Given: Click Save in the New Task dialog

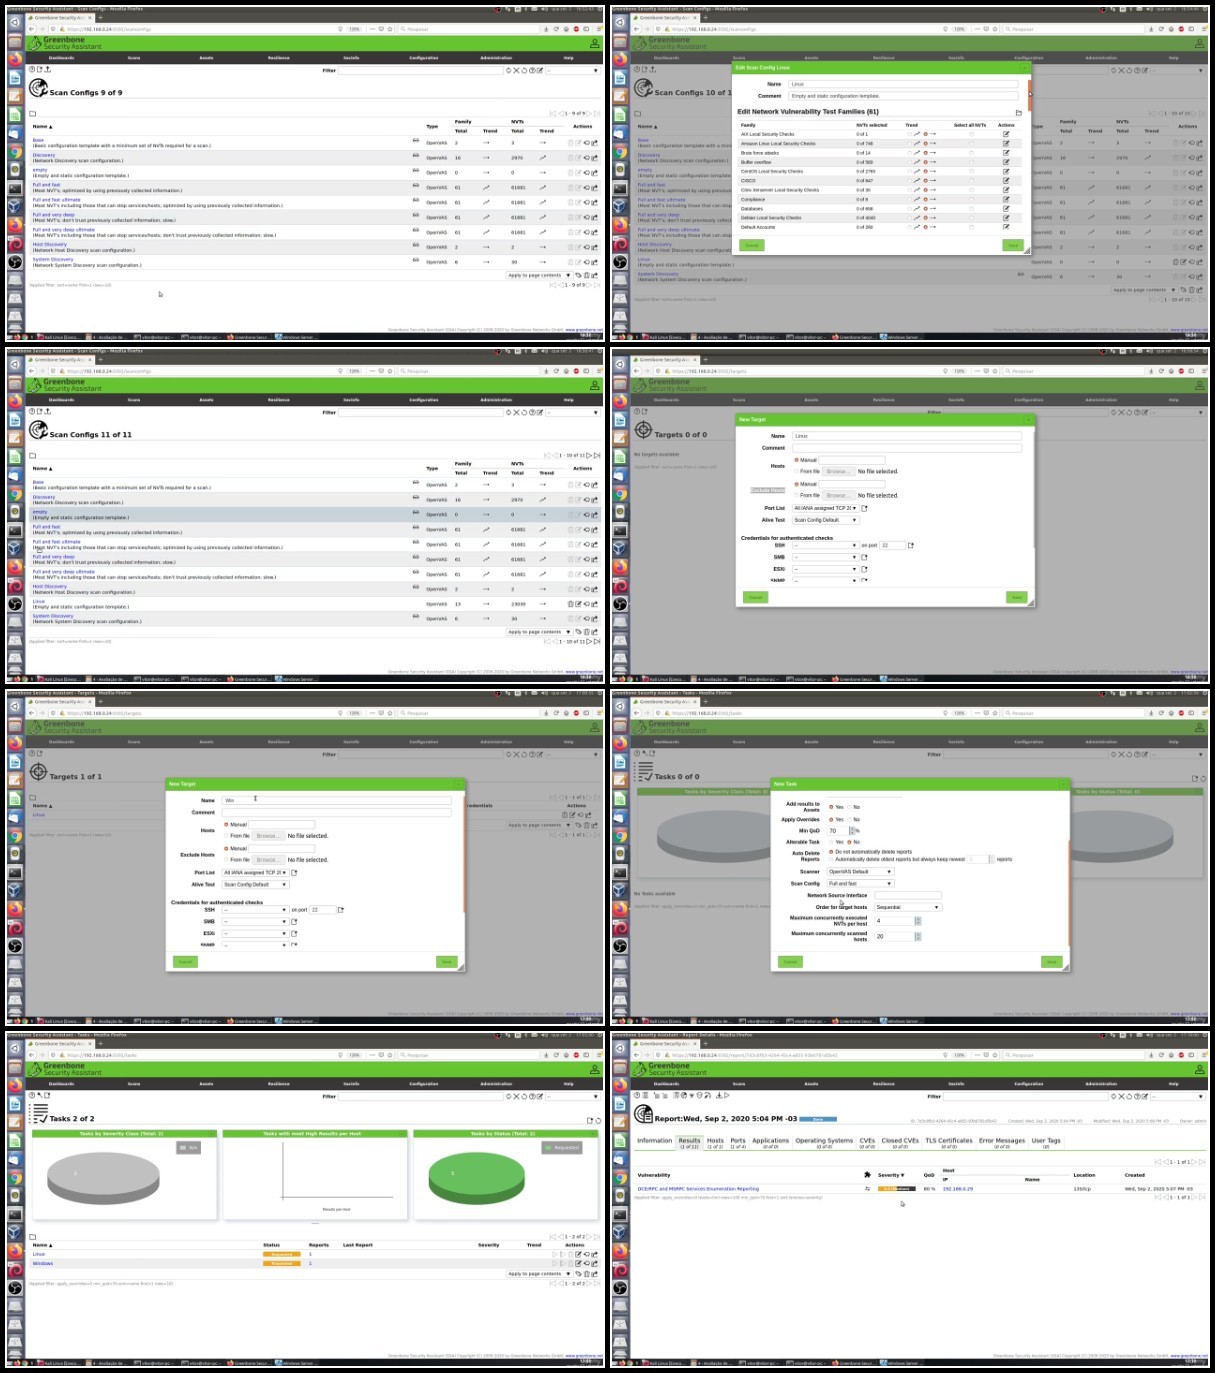Looking at the screenshot, I should (x=1051, y=962).
